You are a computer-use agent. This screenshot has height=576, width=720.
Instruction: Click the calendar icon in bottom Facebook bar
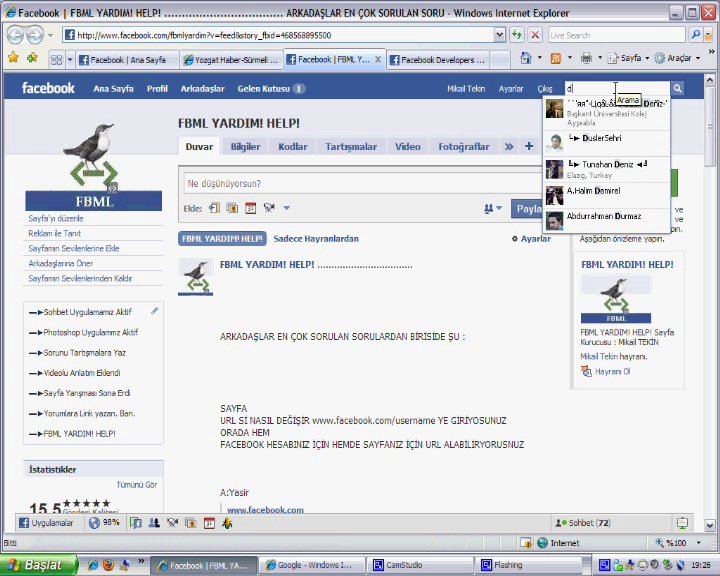tap(209, 523)
